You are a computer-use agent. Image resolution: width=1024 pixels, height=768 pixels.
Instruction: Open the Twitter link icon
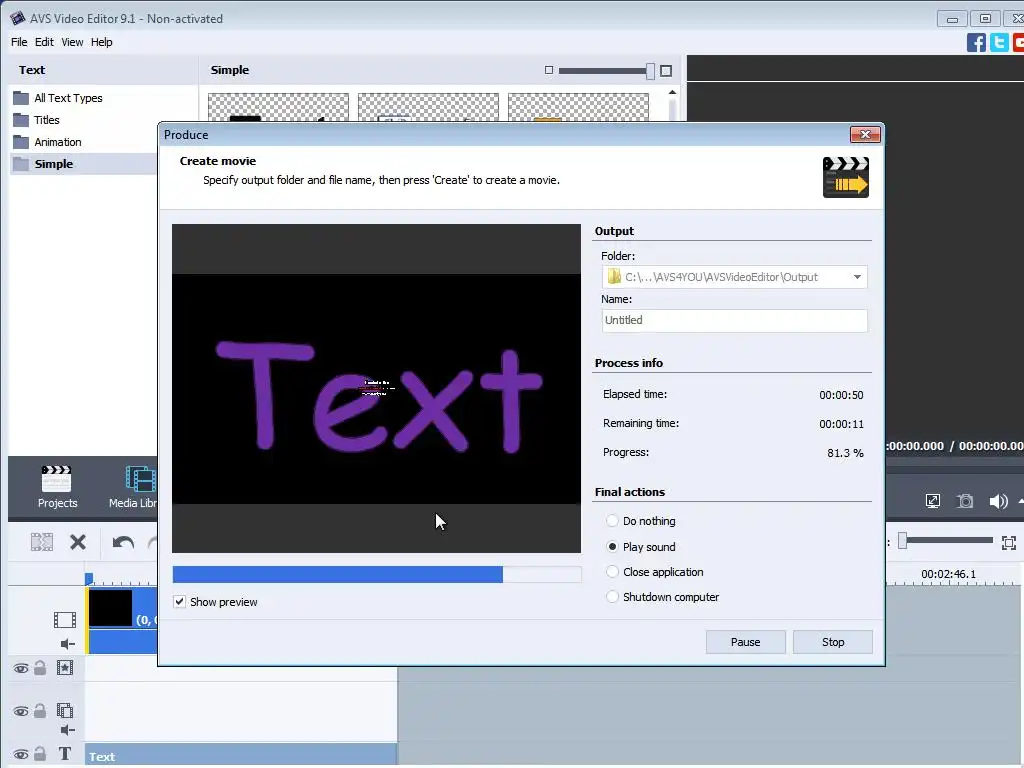(999, 42)
